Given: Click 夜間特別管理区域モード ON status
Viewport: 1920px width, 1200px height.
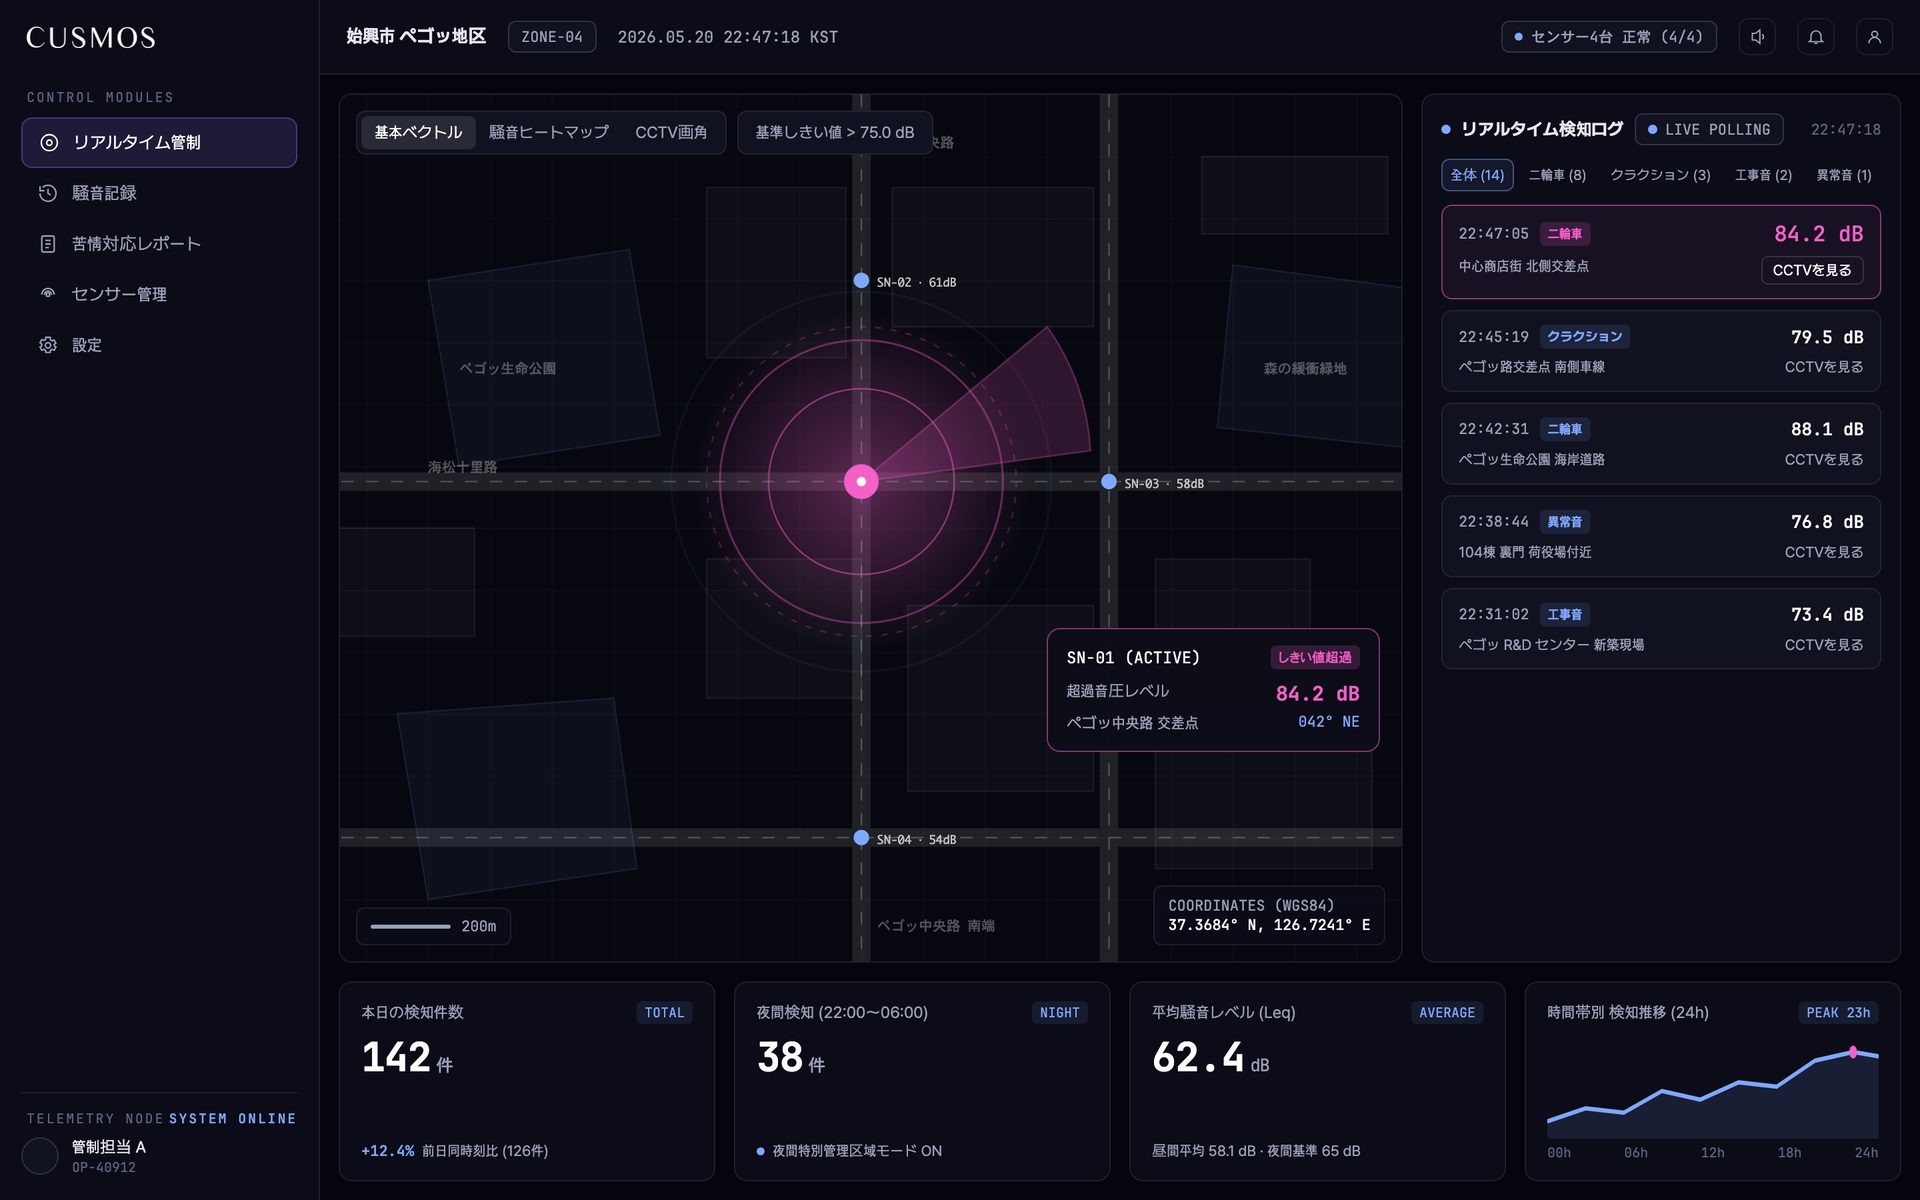Looking at the screenshot, I should point(849,1151).
